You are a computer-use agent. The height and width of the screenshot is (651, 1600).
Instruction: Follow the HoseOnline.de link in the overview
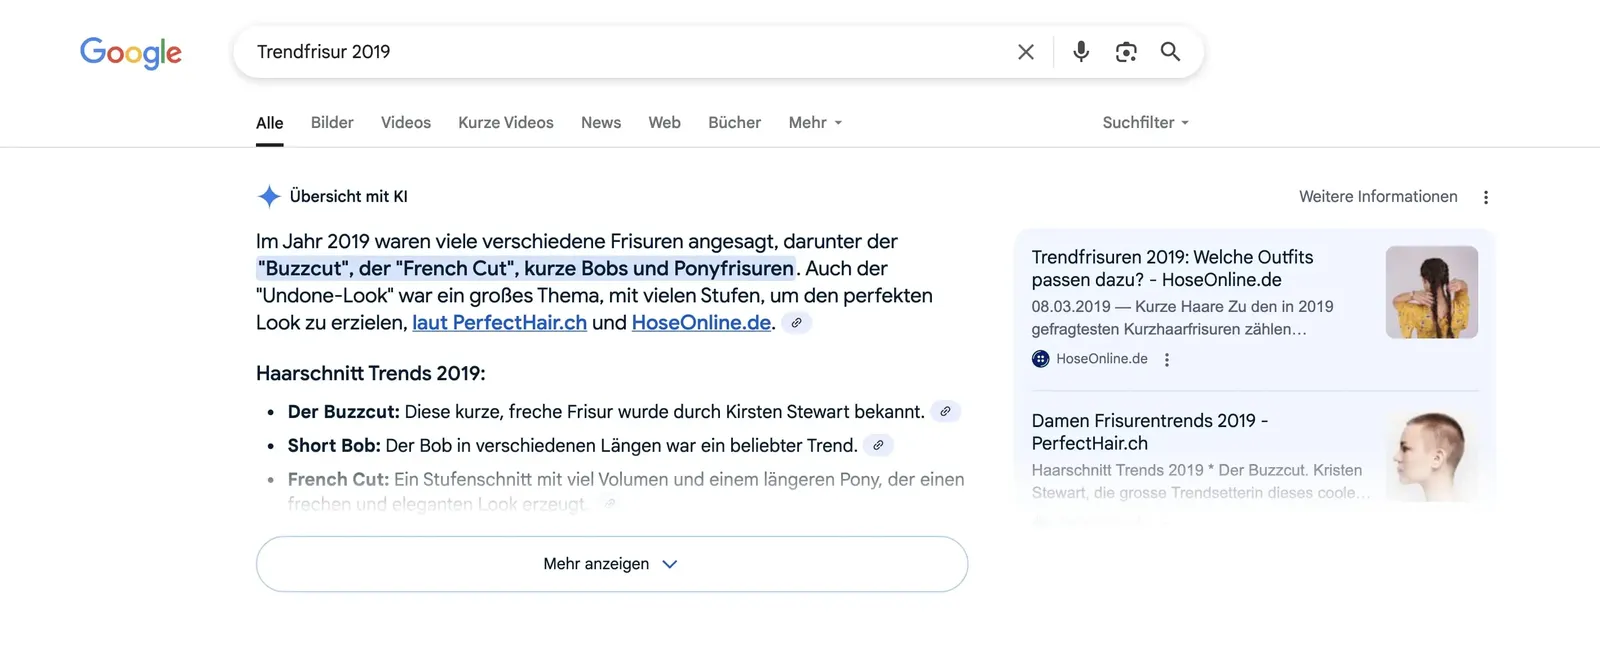click(x=701, y=323)
